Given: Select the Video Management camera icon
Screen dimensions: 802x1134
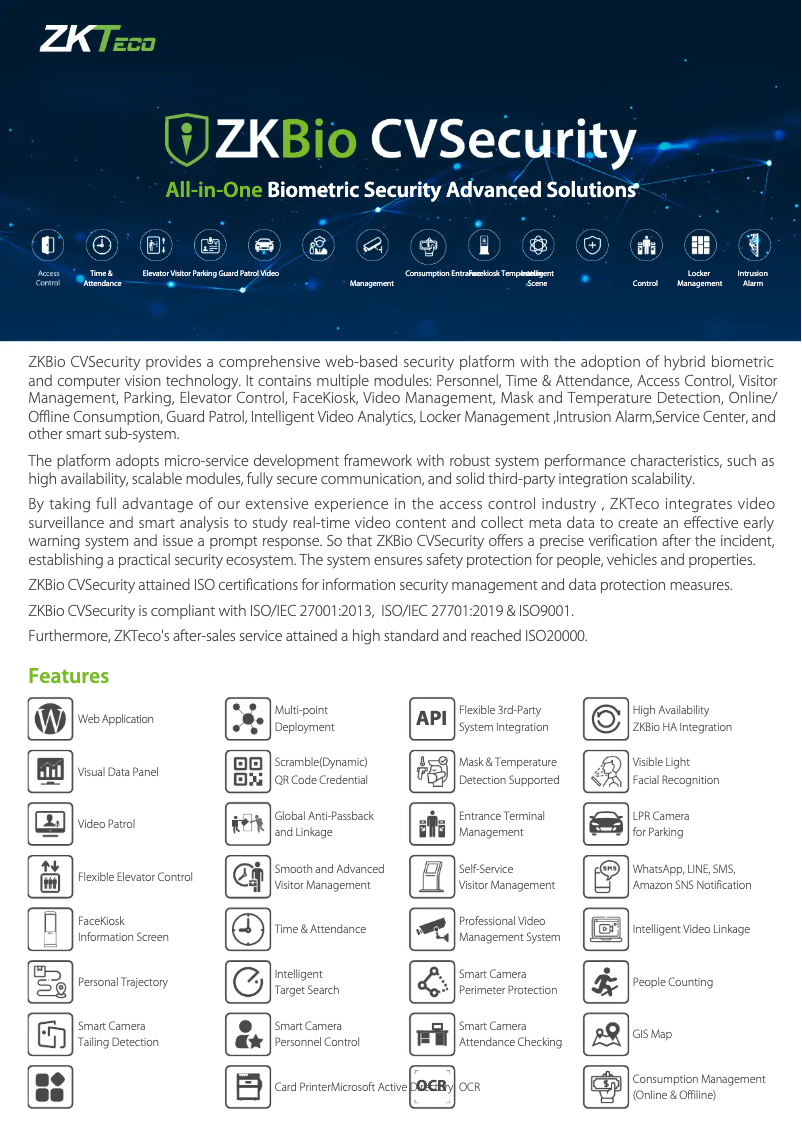Looking at the screenshot, I should (x=372, y=244).
